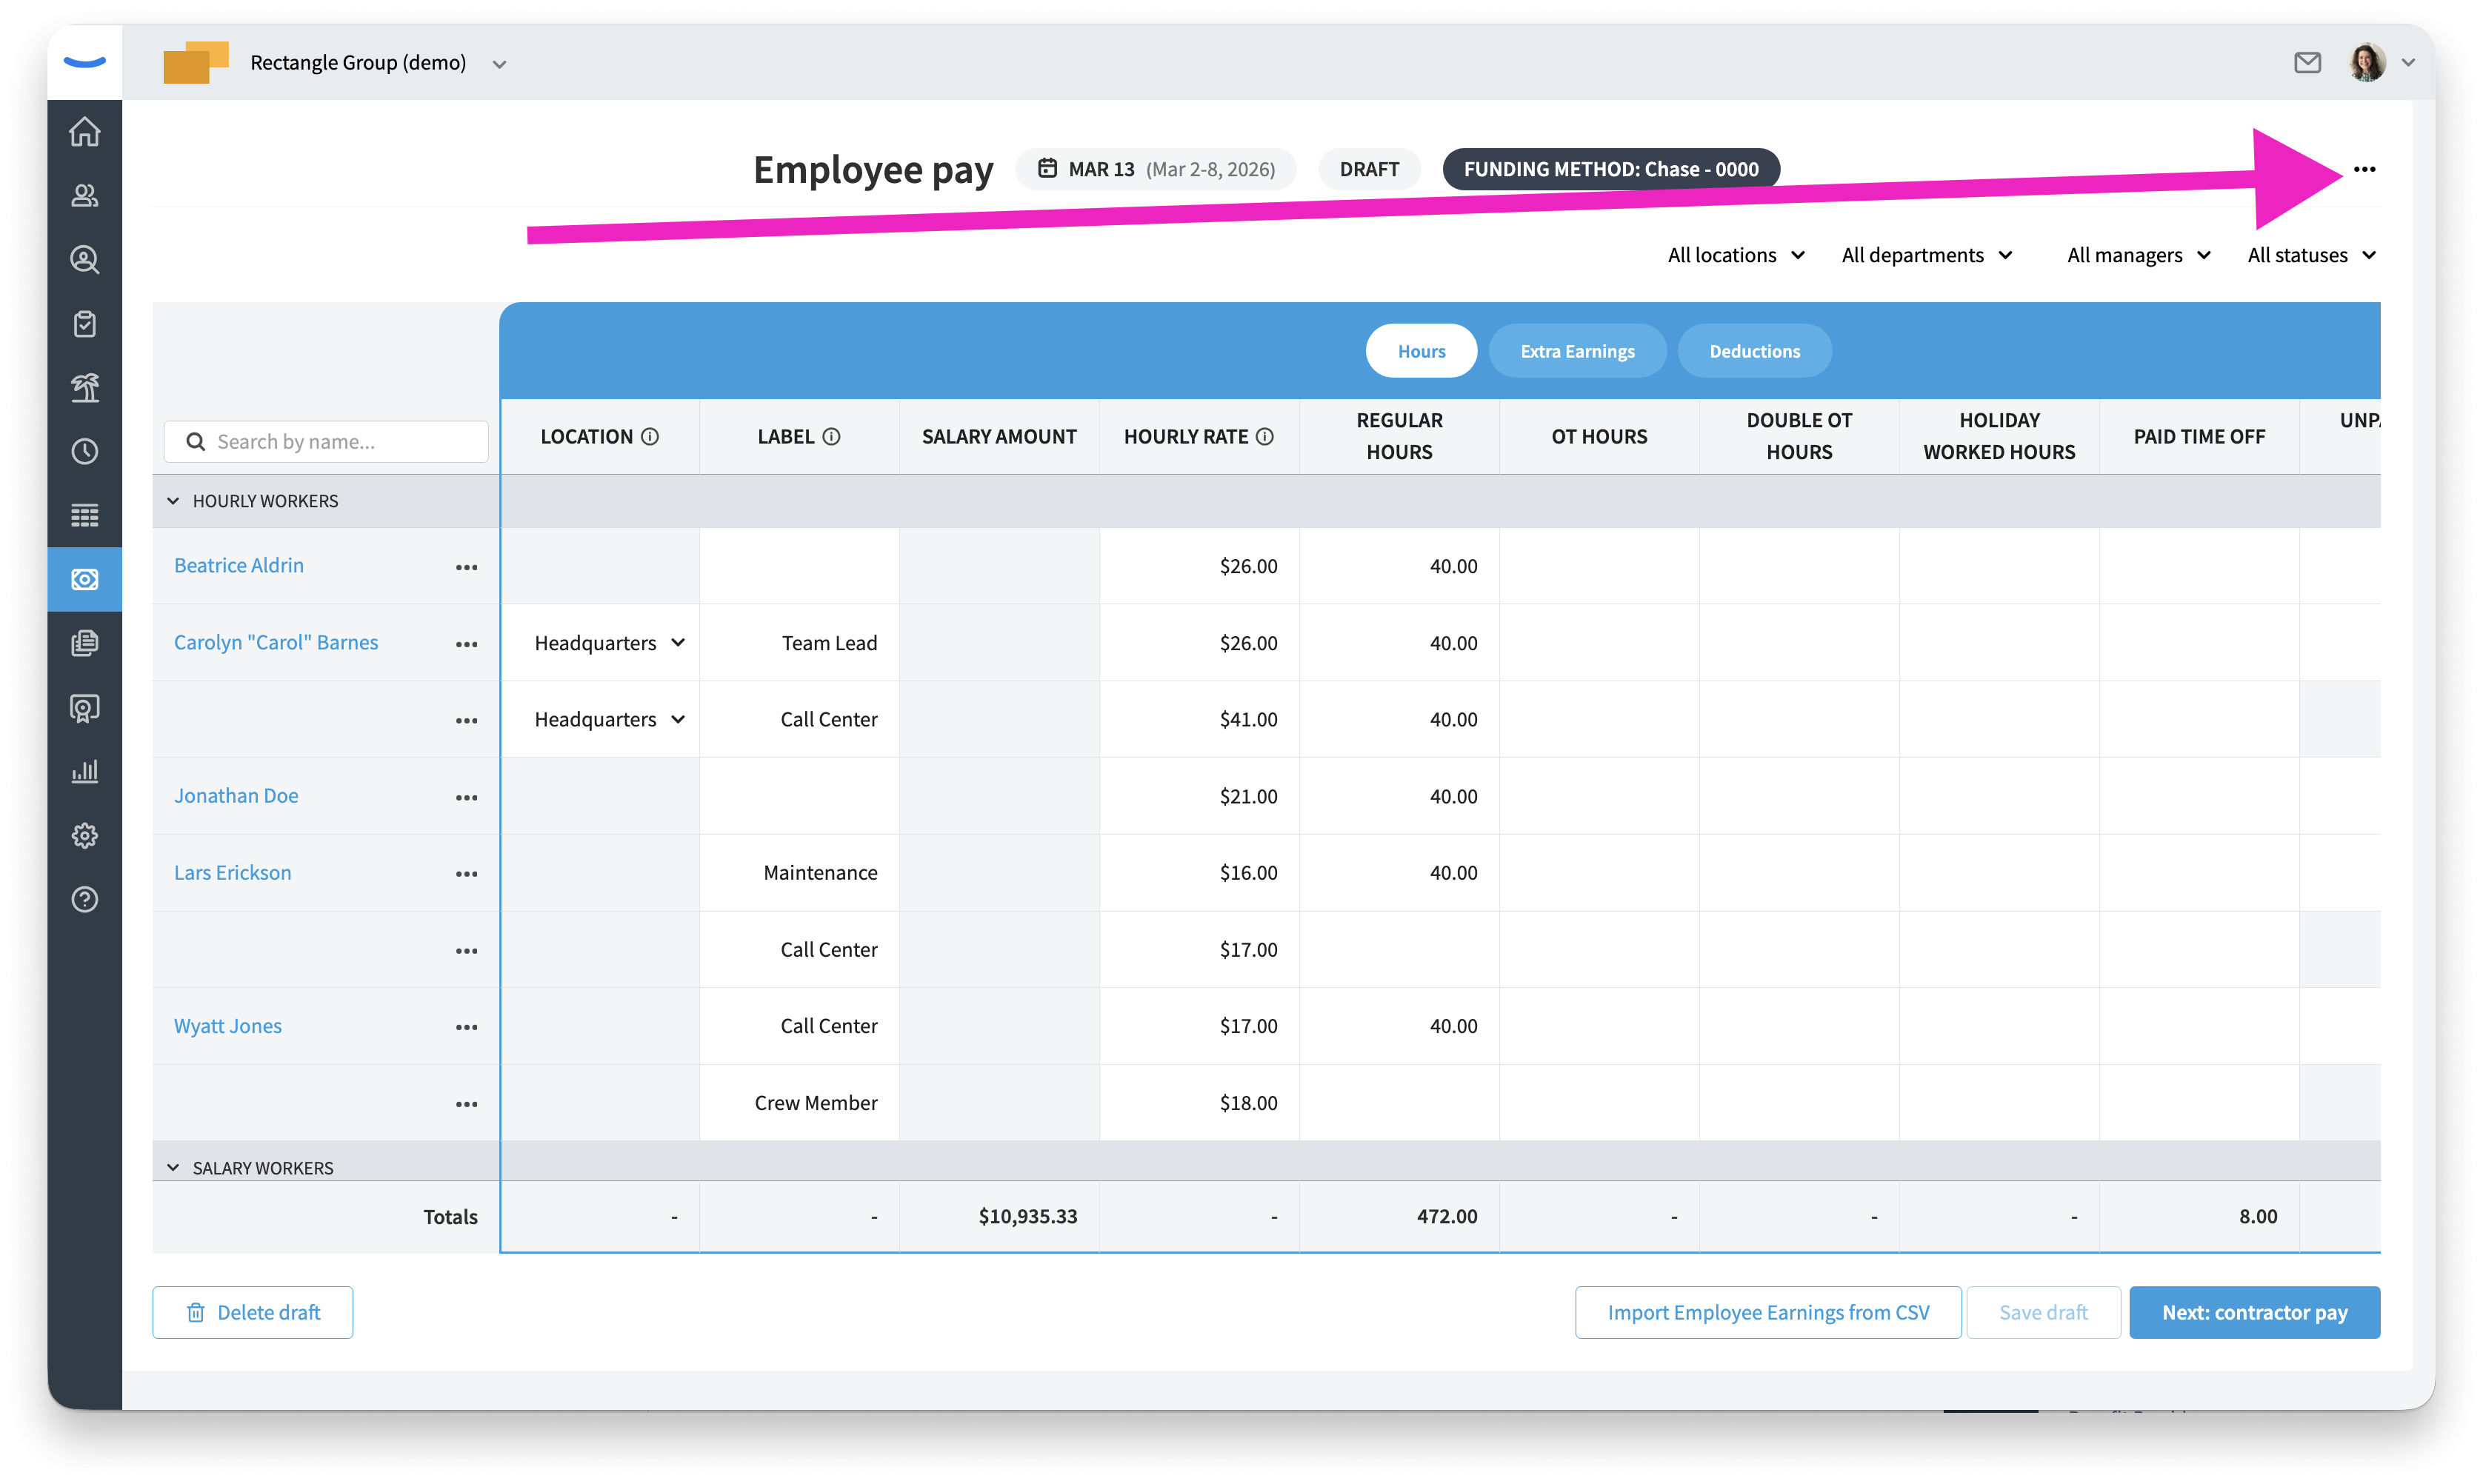
Task: Open the All statuses filter dropdown
Action: tap(2311, 255)
